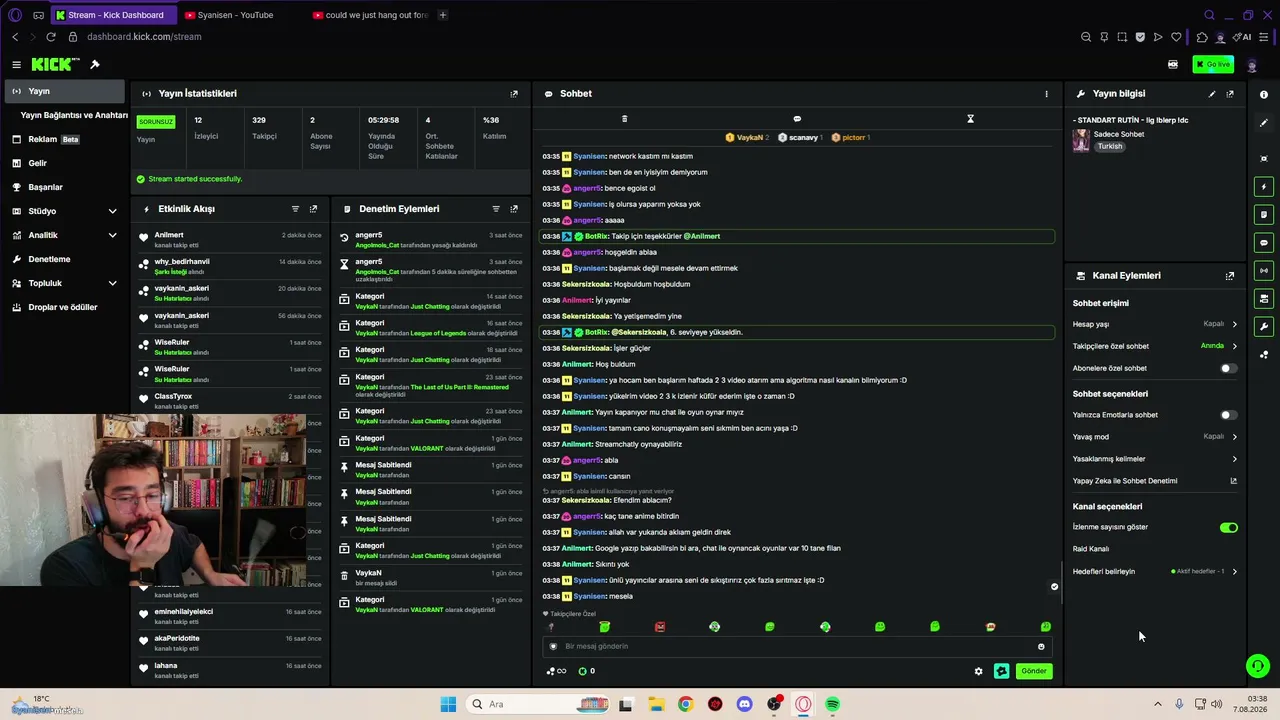The image size is (1280, 720).
Task: Click in Bir mesaj gönderin field
Action: [x=796, y=647]
